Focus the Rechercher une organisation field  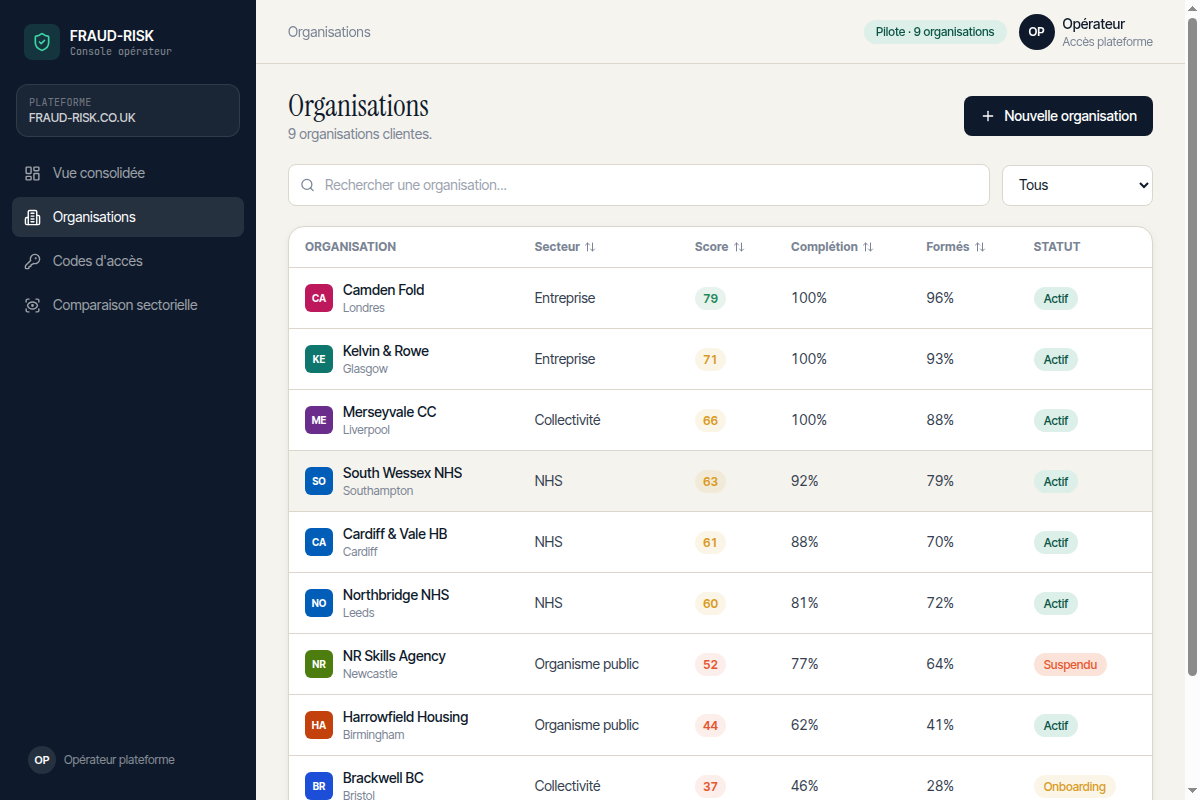pyautogui.click(x=639, y=185)
